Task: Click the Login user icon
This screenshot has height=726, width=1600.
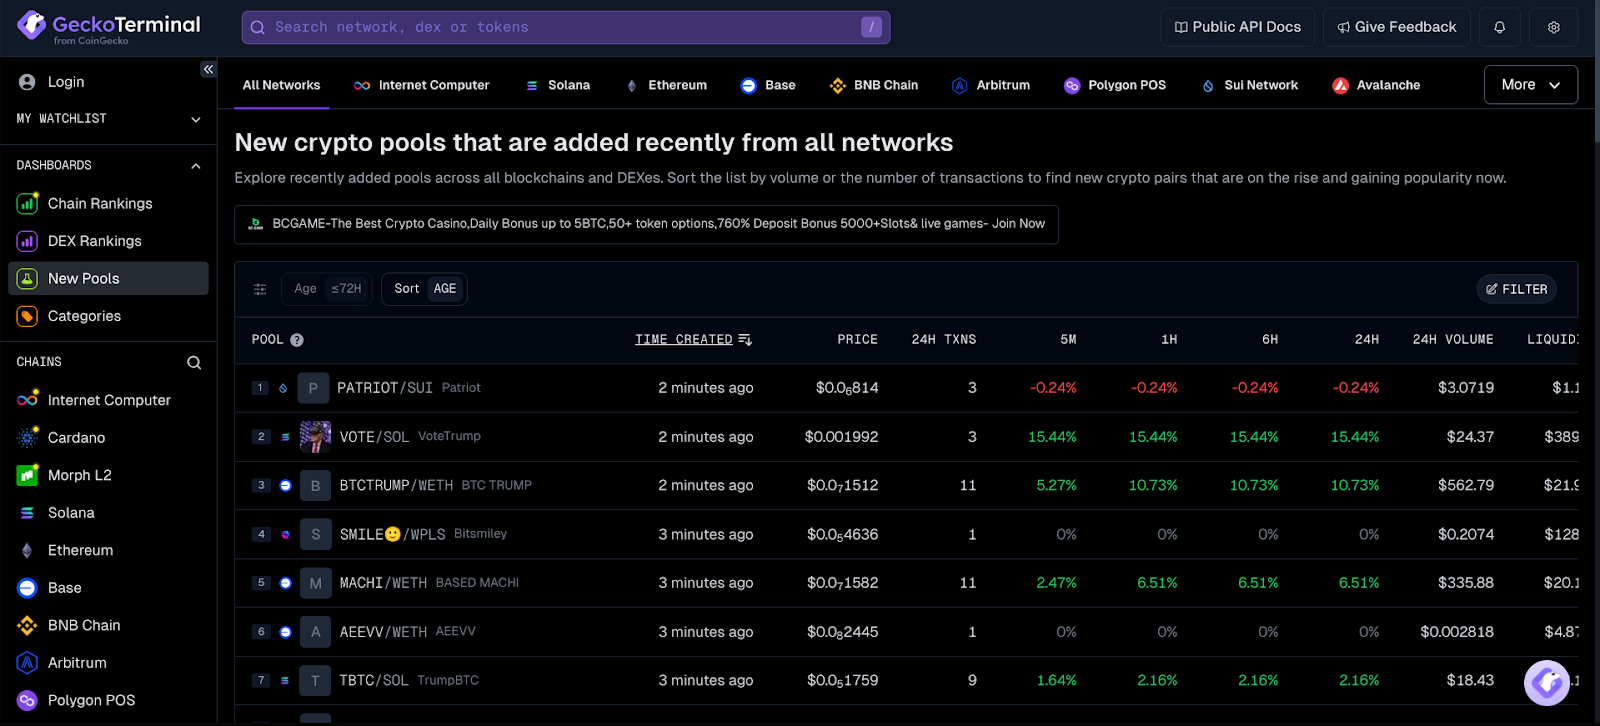Action: point(27,82)
